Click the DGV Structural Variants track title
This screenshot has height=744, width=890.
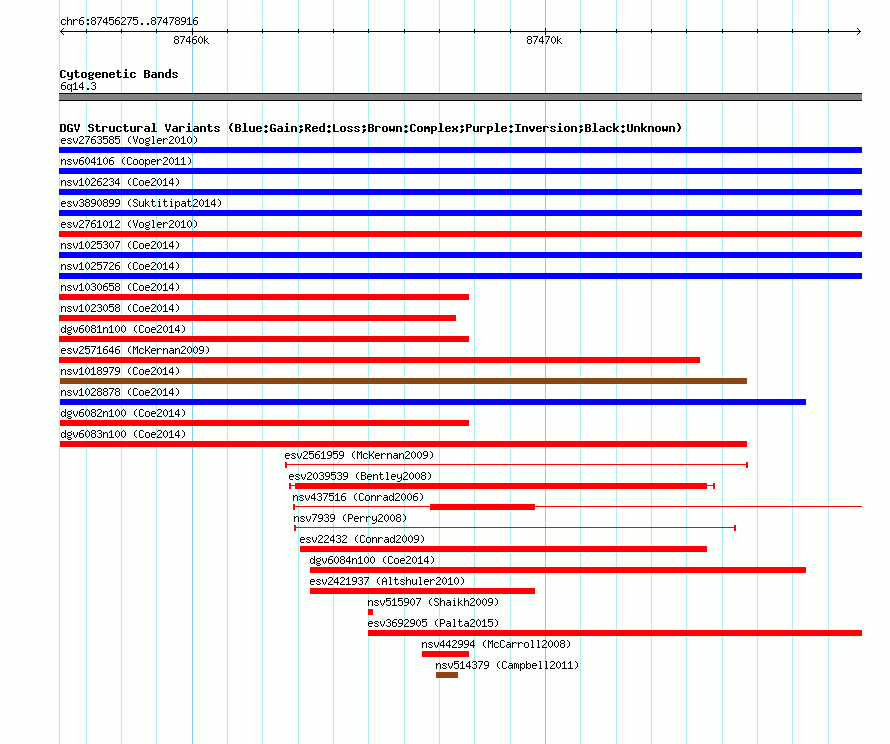coord(371,128)
